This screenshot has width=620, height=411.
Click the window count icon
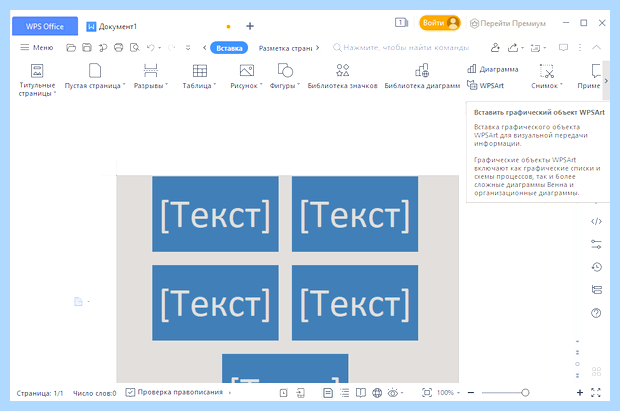401,23
